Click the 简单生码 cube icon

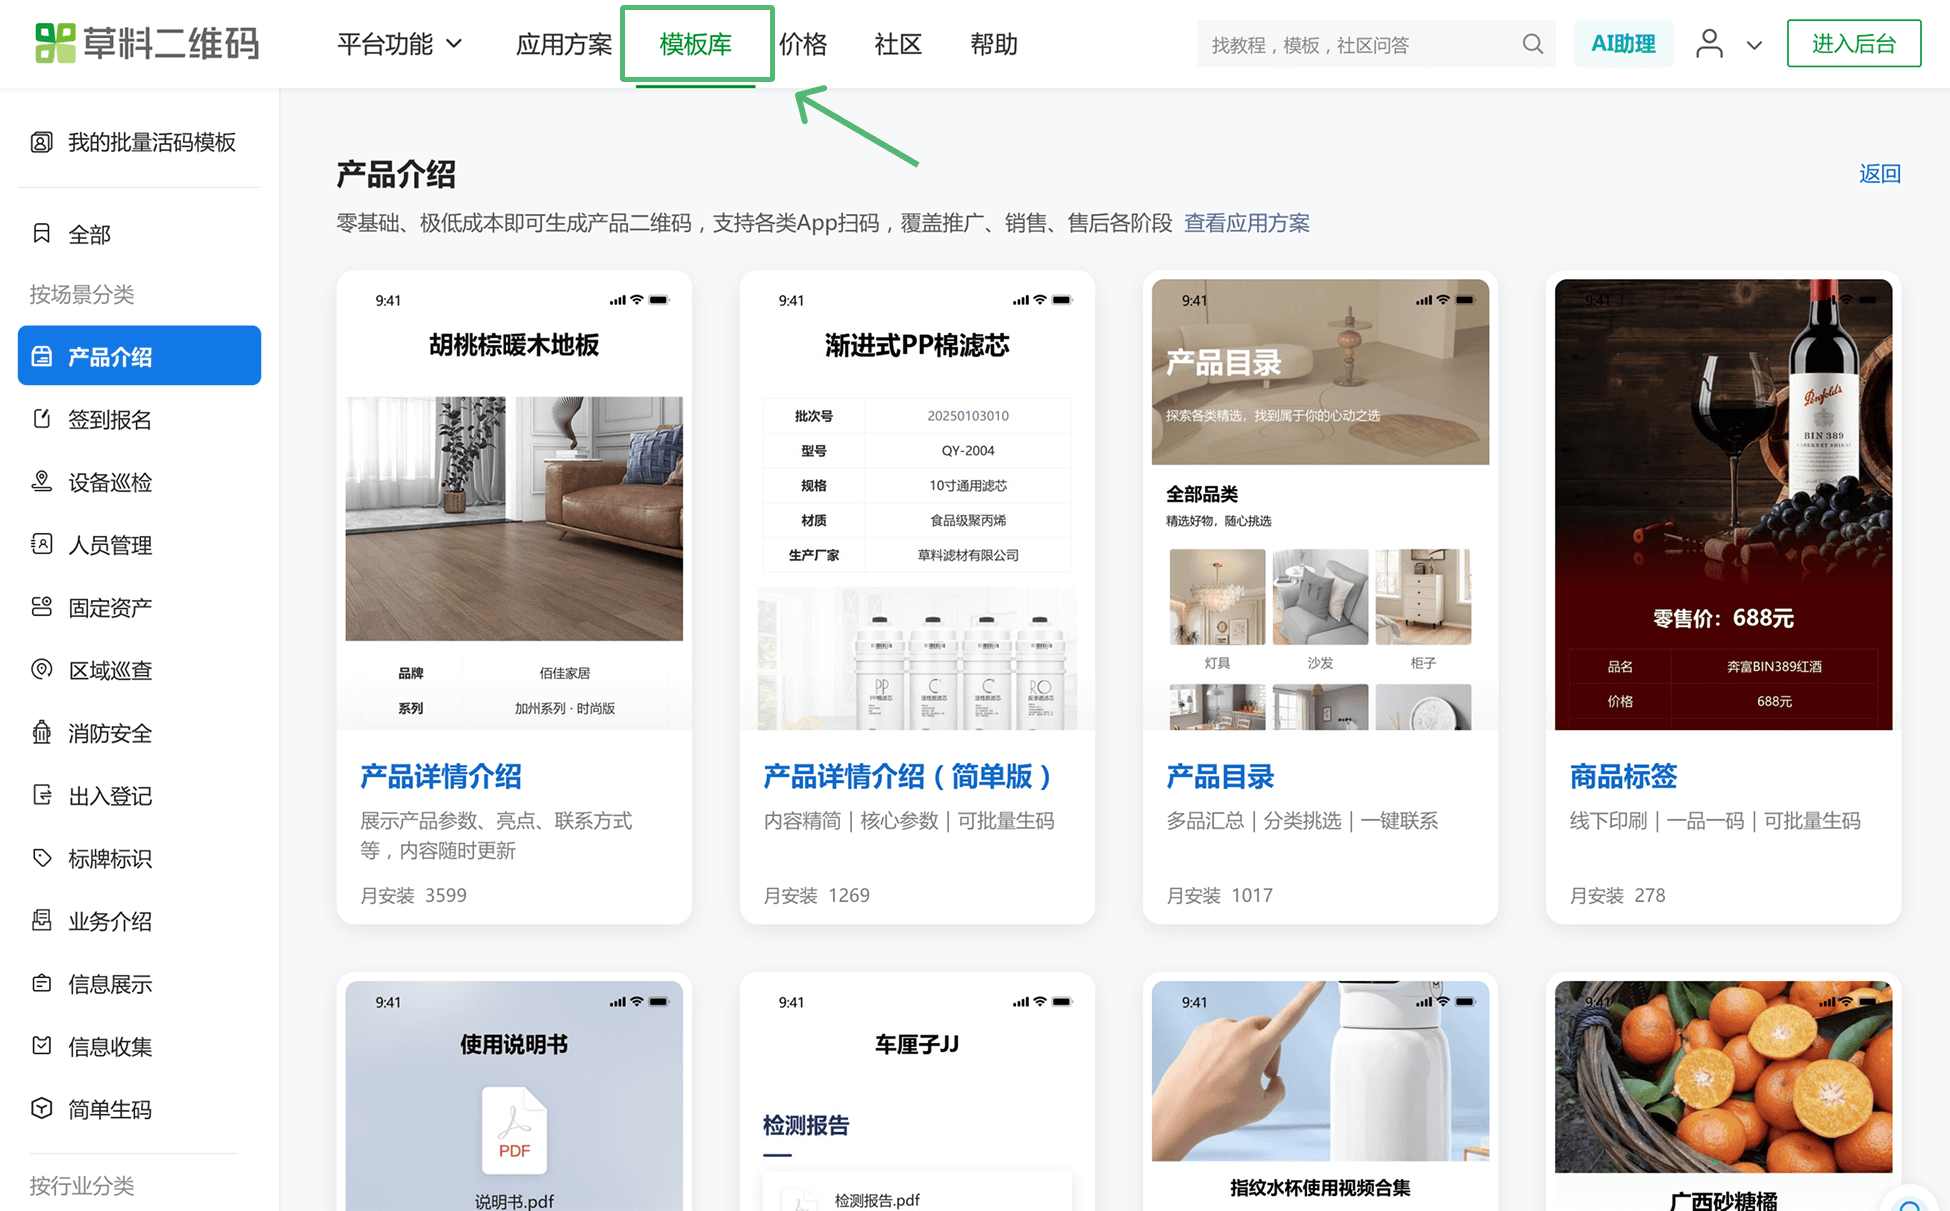(x=41, y=1108)
